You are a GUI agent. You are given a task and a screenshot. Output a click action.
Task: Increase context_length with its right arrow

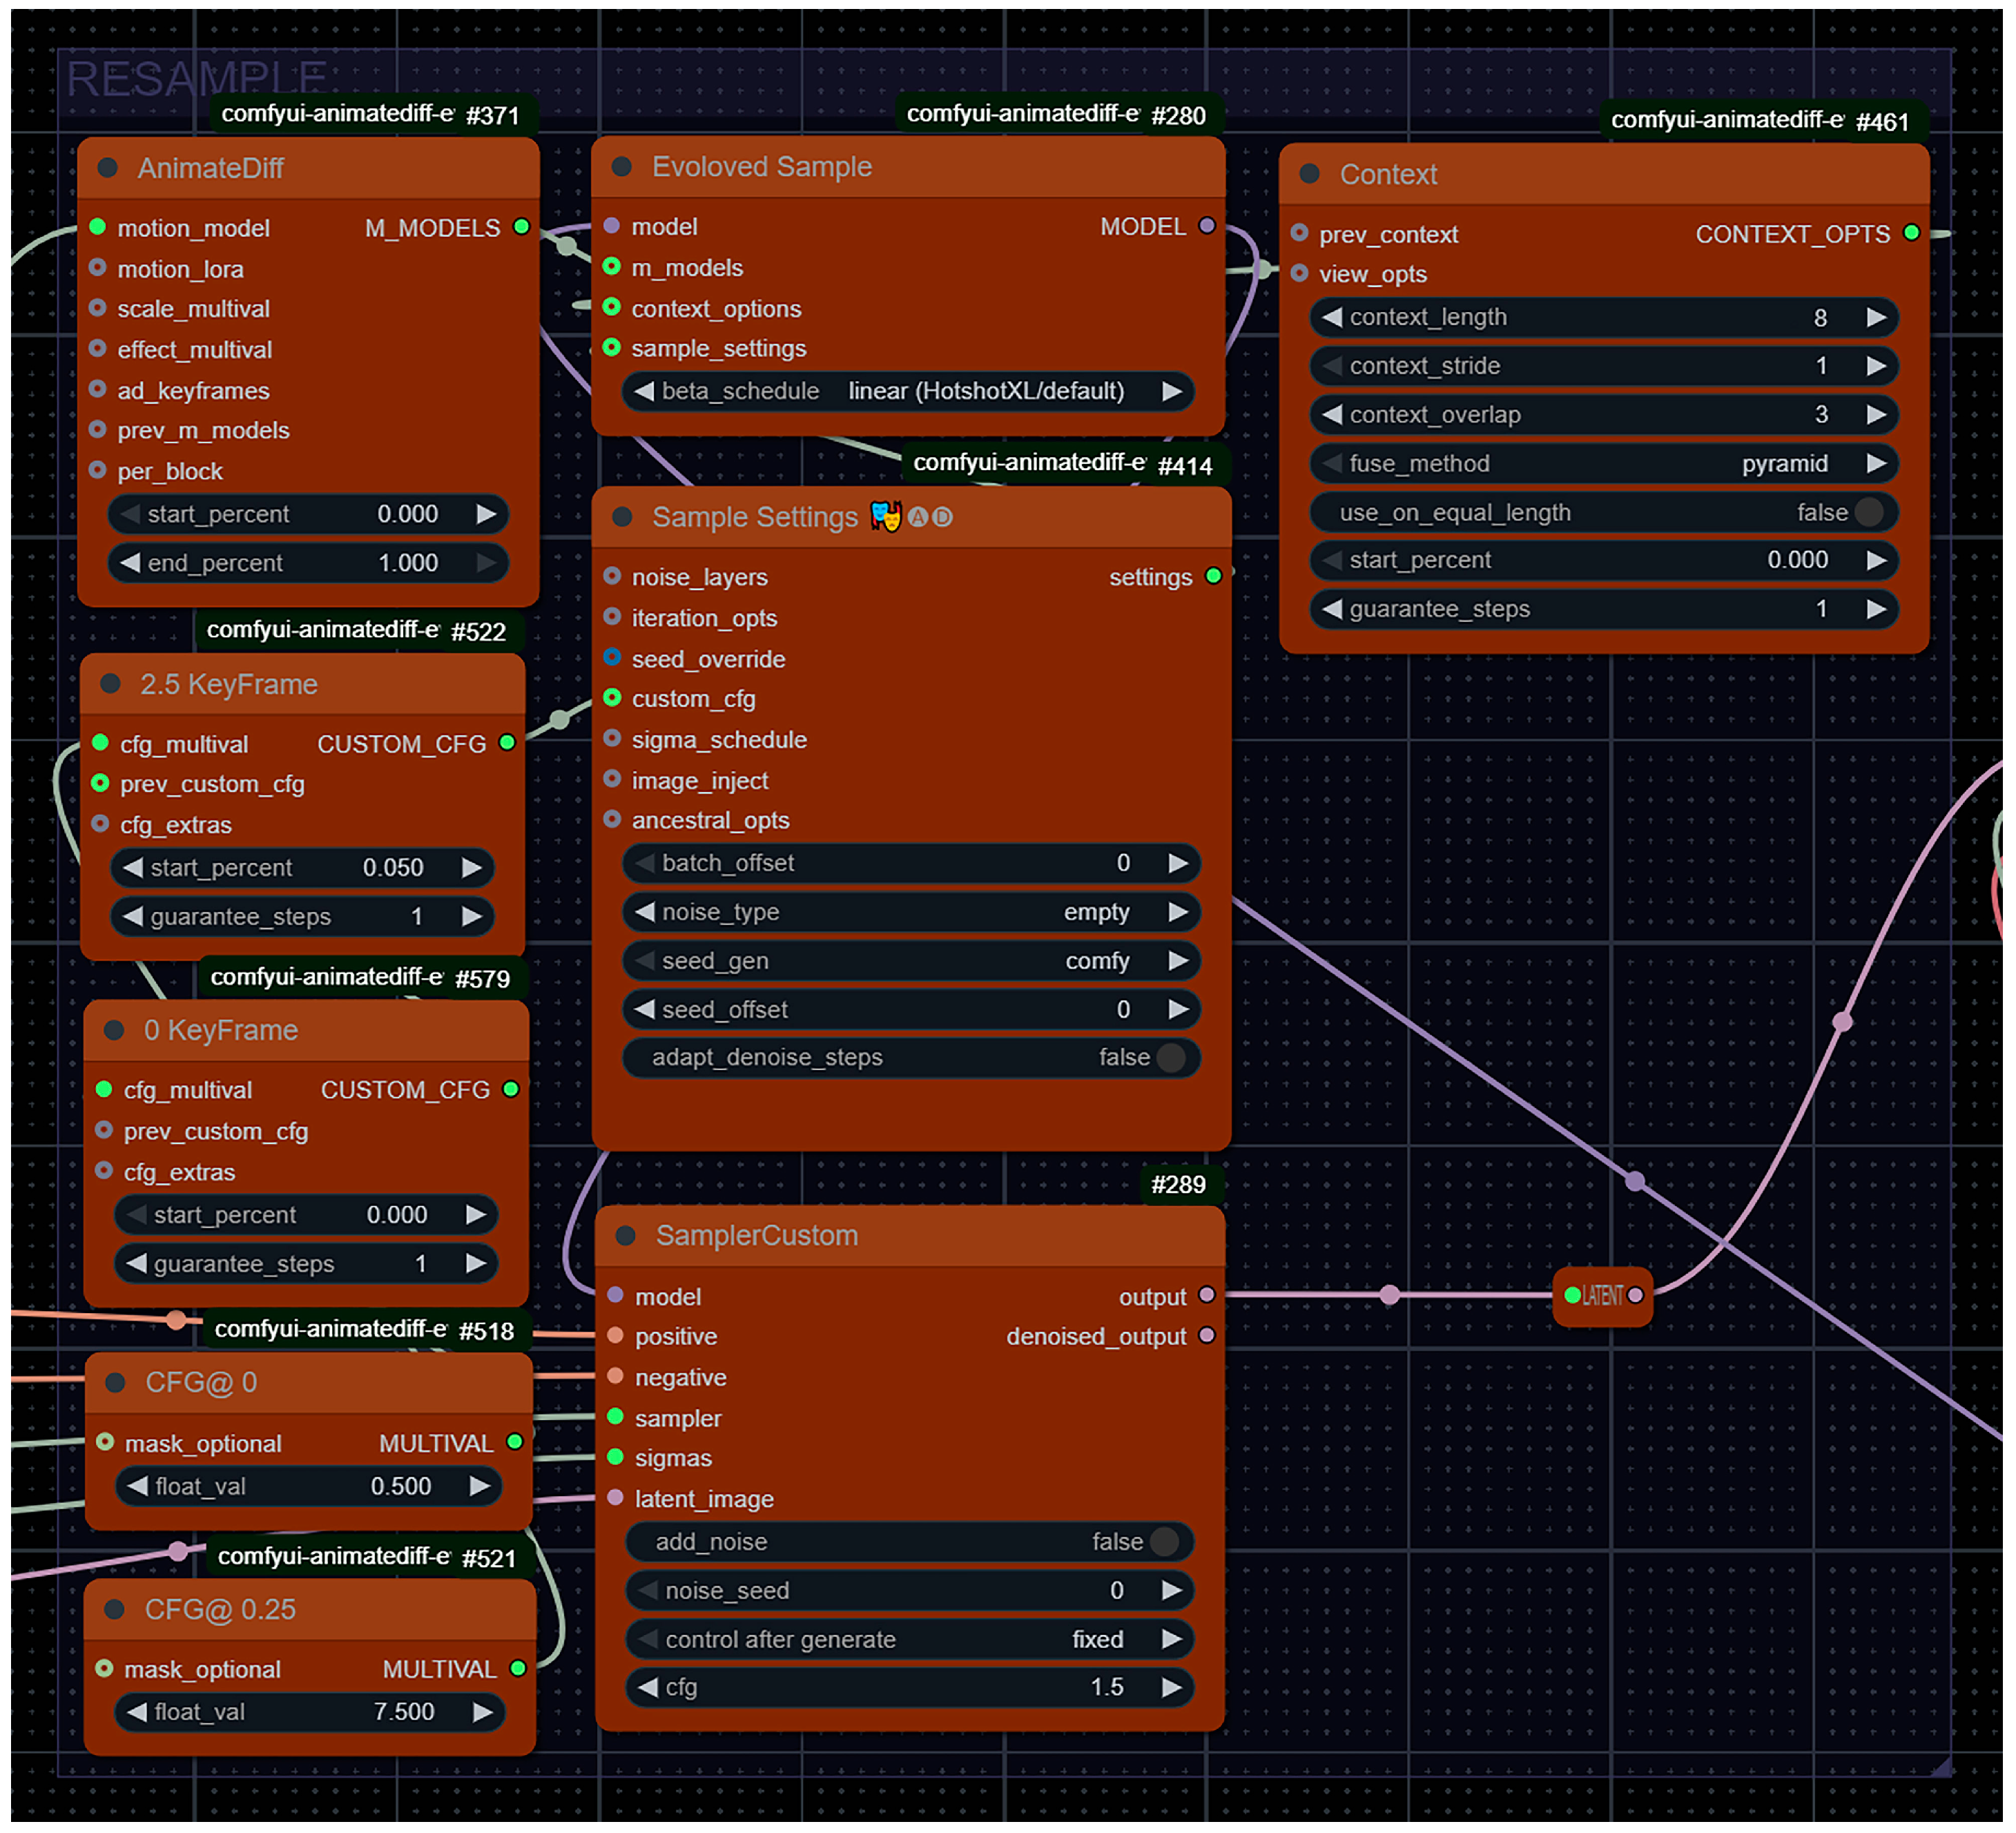pyautogui.click(x=1876, y=317)
